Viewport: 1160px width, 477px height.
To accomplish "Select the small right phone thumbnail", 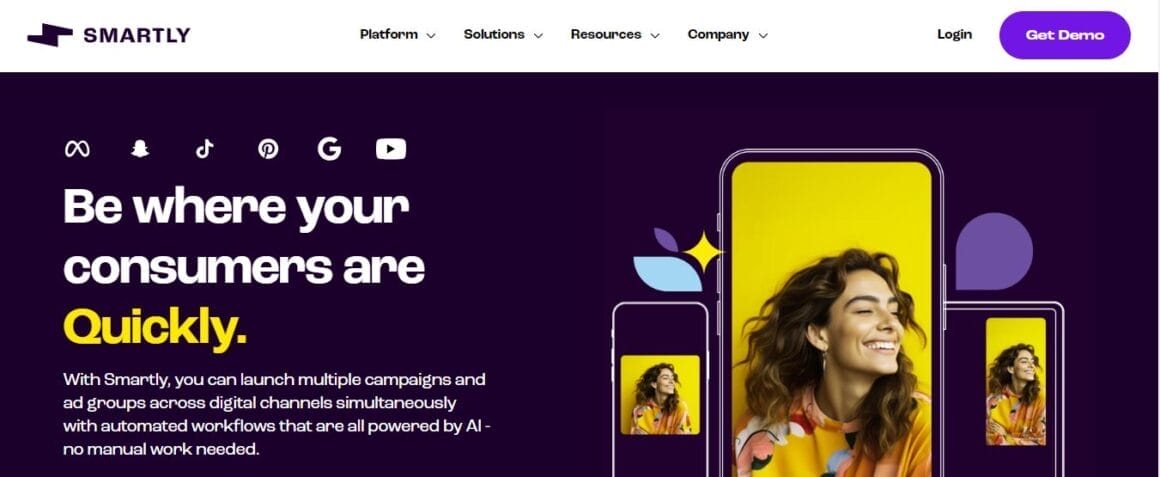I will [1016, 382].
